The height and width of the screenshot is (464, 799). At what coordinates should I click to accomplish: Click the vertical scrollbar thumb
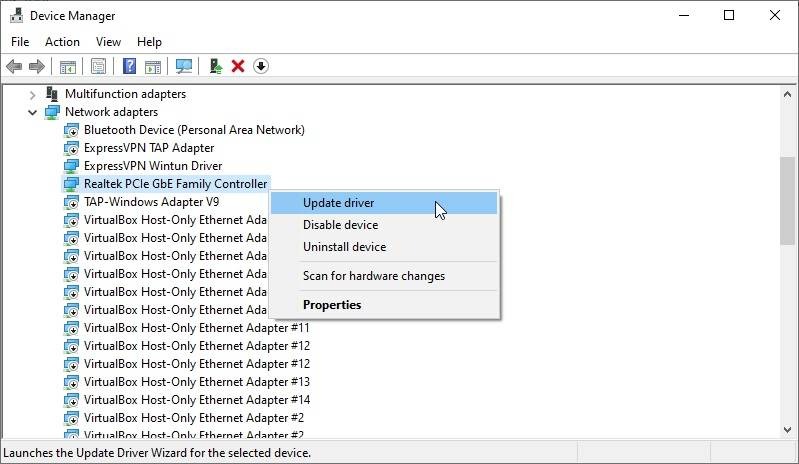tap(787, 201)
